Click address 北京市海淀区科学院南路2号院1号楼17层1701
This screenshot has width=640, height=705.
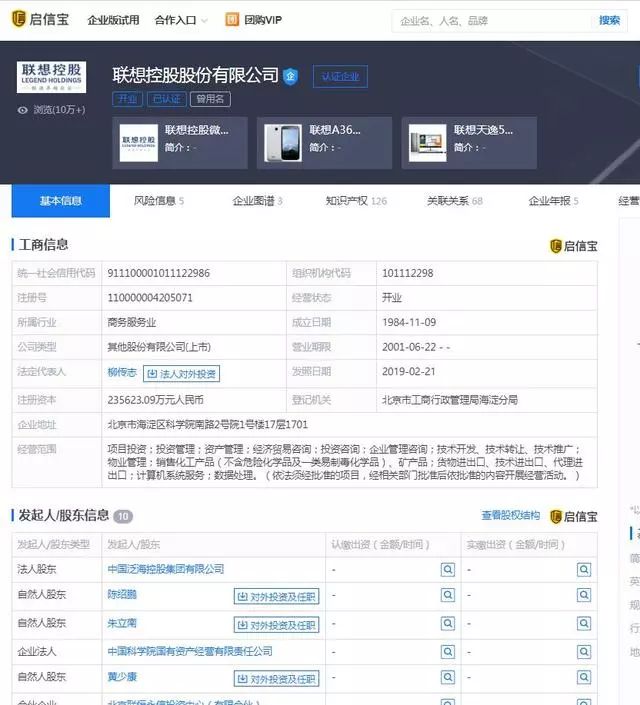(x=208, y=424)
